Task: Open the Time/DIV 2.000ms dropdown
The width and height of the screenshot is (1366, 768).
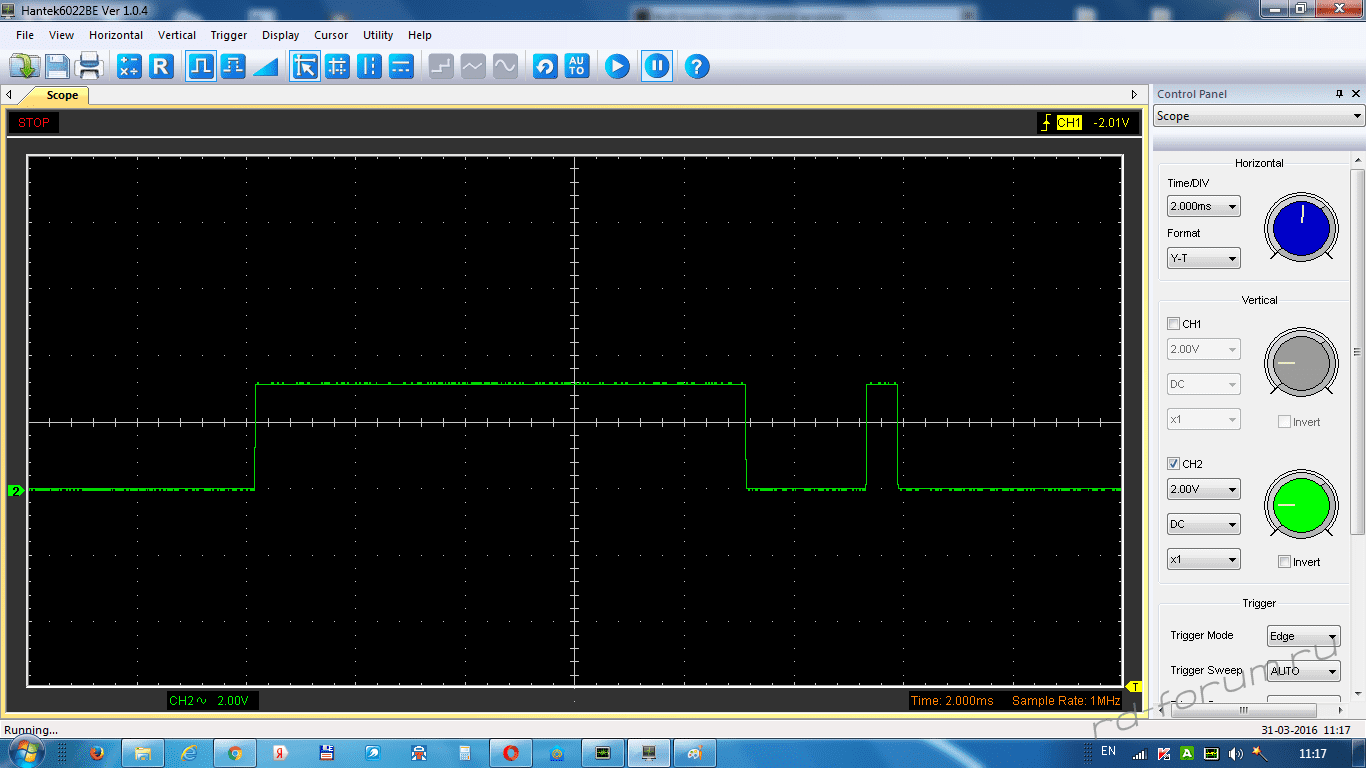Action: [x=1204, y=207]
